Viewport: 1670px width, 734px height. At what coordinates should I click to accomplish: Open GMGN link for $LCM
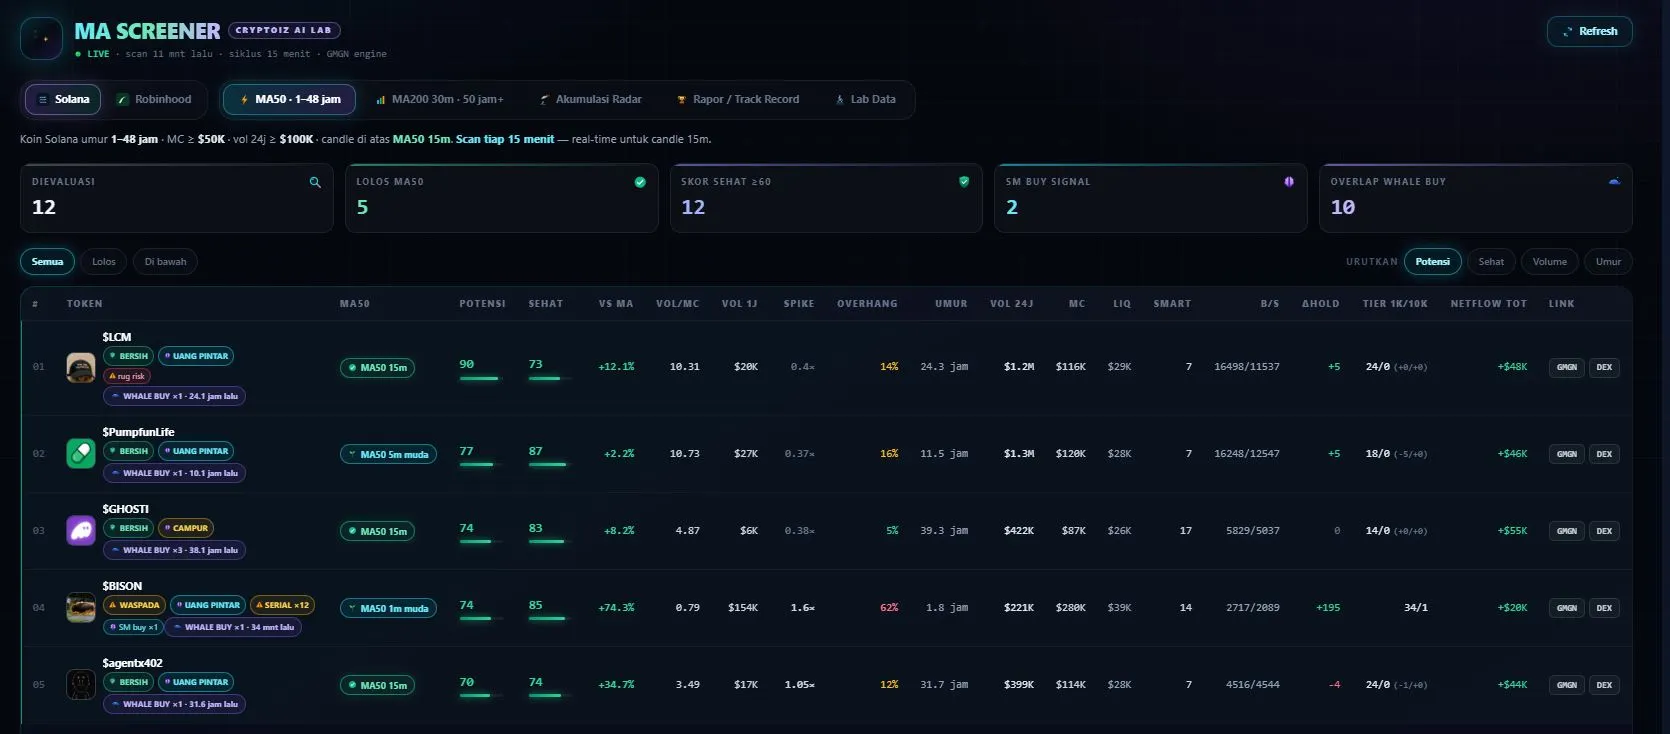[1567, 367]
